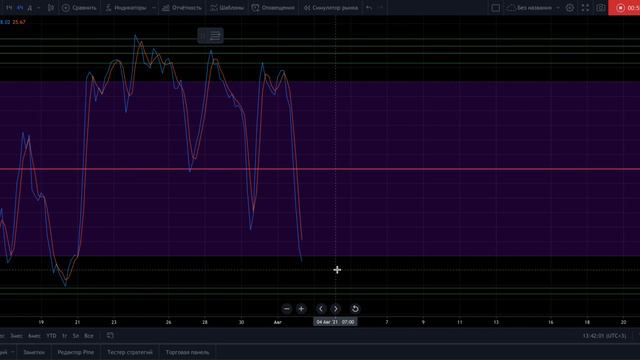Undo the last chart action
640x360 pixels.
point(369,8)
